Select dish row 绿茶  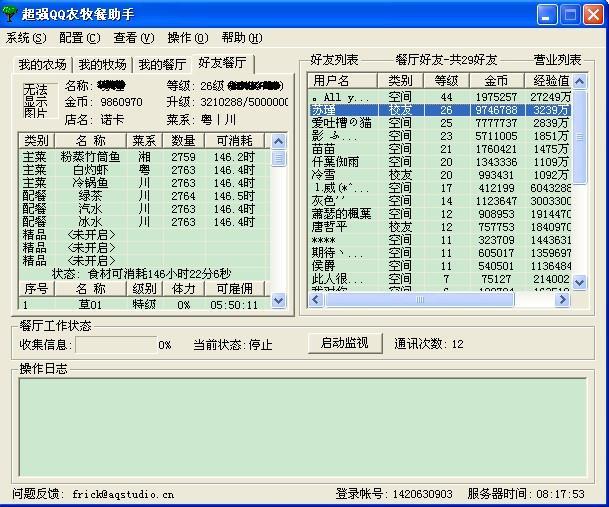click(x=144, y=196)
